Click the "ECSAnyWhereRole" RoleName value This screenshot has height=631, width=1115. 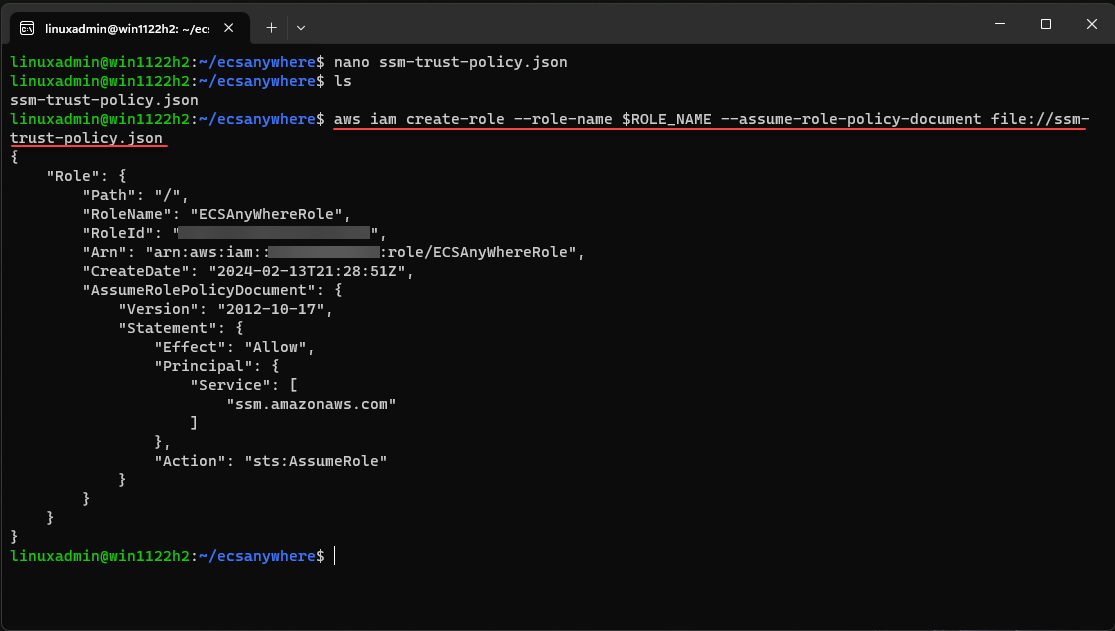coord(275,214)
